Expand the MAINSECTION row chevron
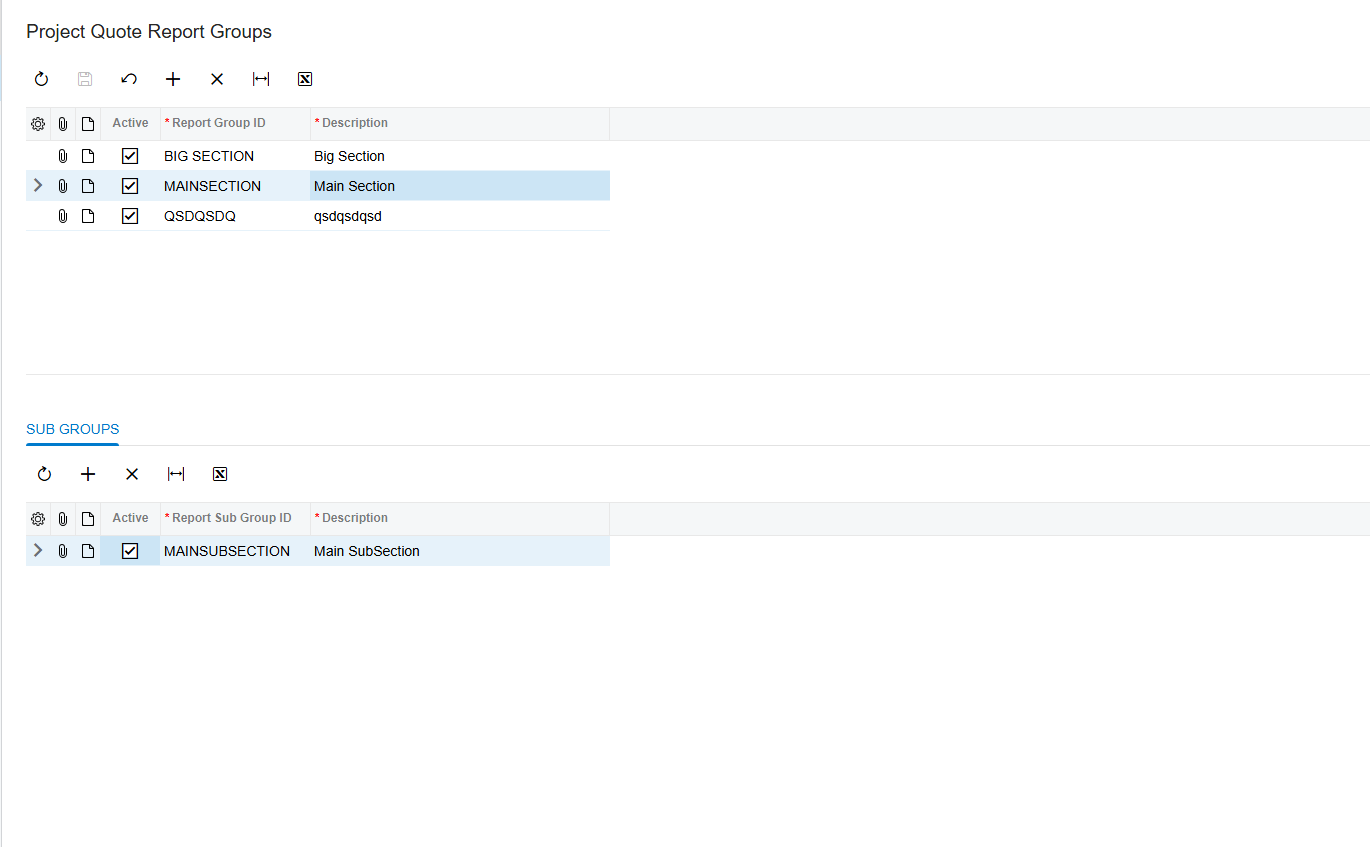Viewport: 1370px width, 847px height. [38, 185]
